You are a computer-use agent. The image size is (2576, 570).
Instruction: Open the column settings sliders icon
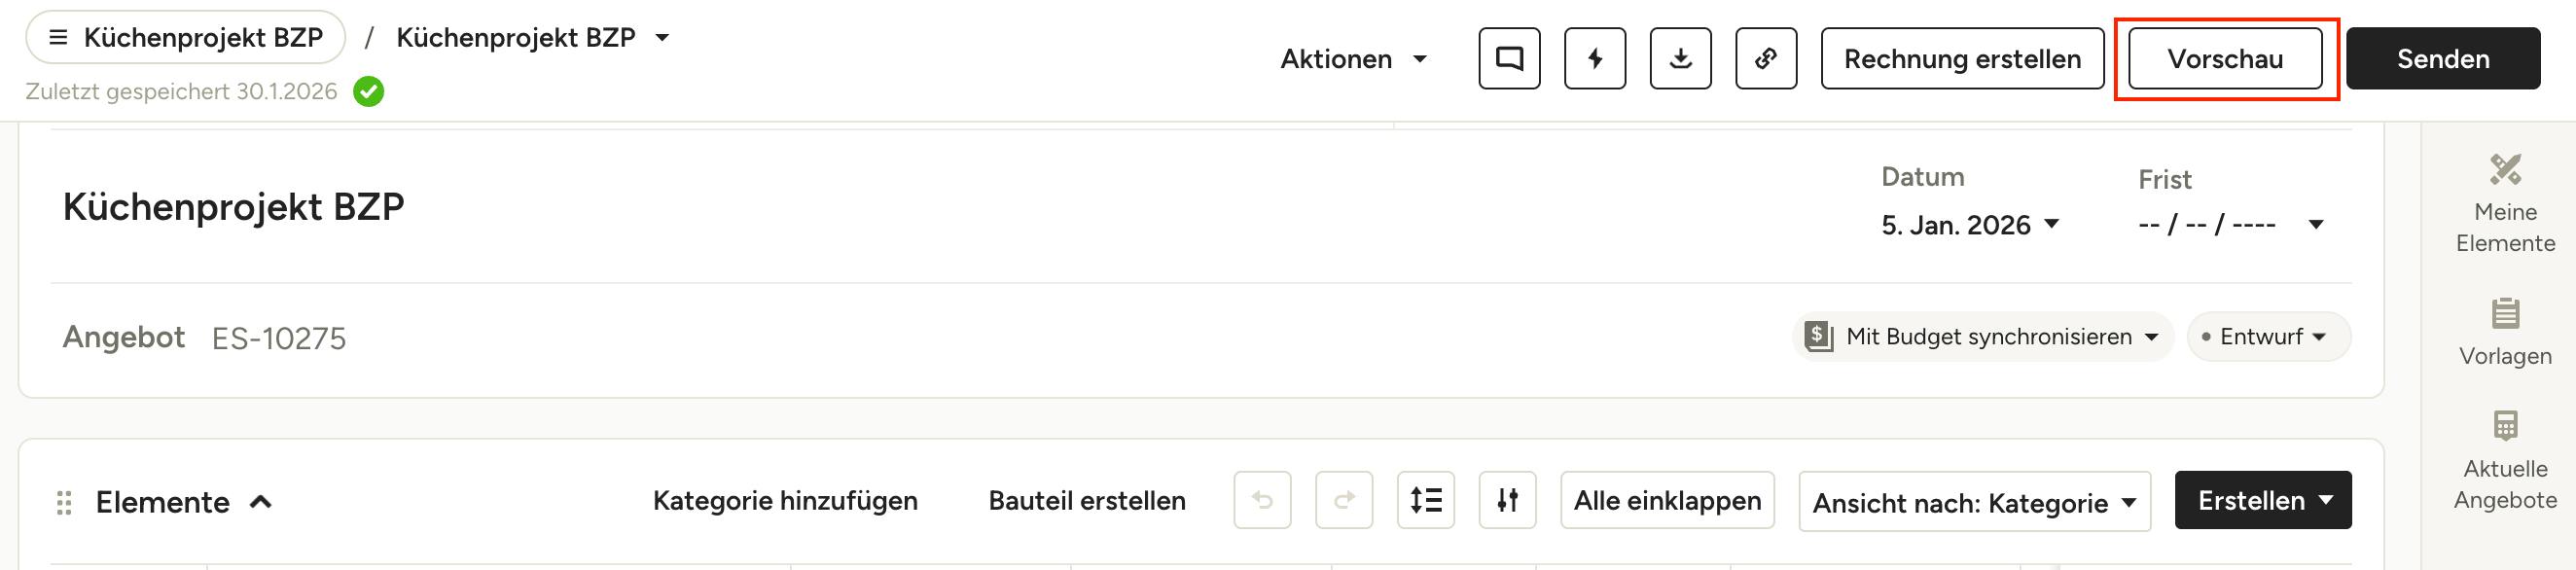(x=1507, y=500)
